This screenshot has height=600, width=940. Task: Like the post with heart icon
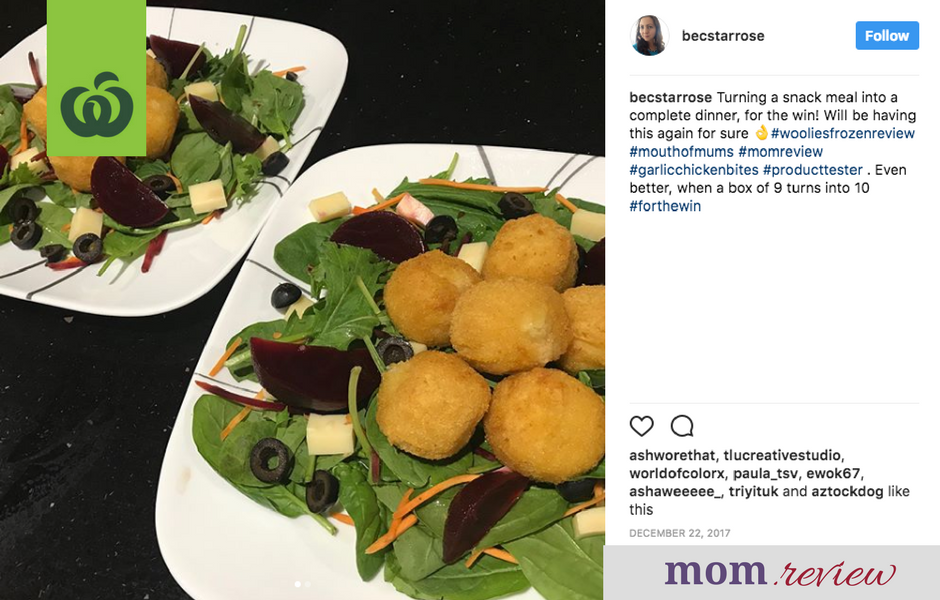click(641, 426)
